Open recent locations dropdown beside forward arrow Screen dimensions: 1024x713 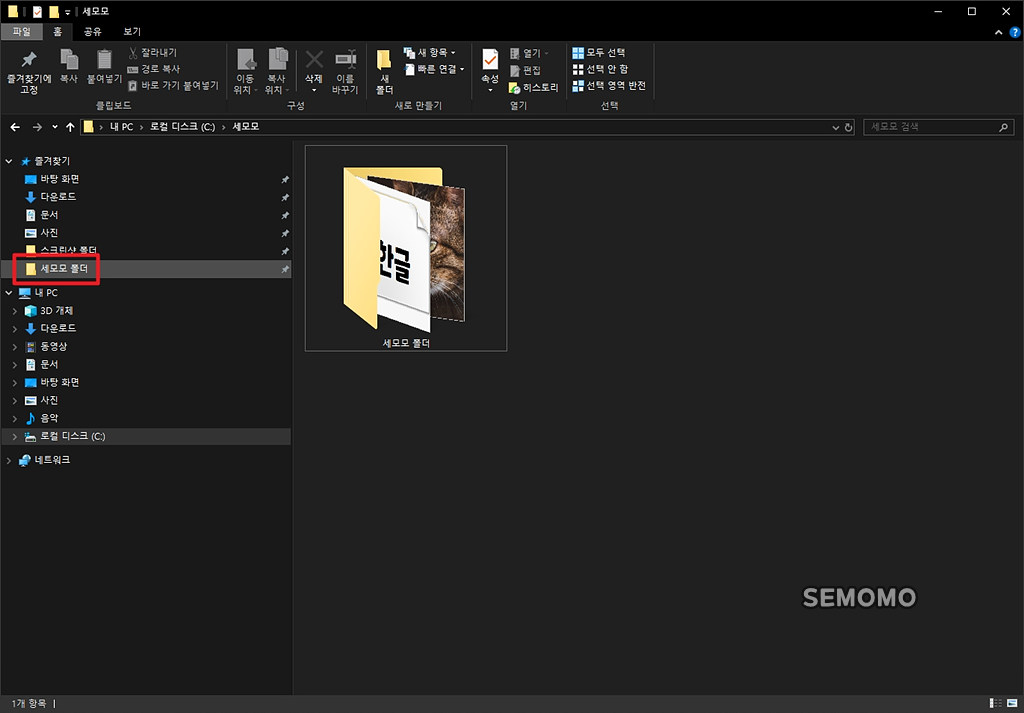[55, 127]
